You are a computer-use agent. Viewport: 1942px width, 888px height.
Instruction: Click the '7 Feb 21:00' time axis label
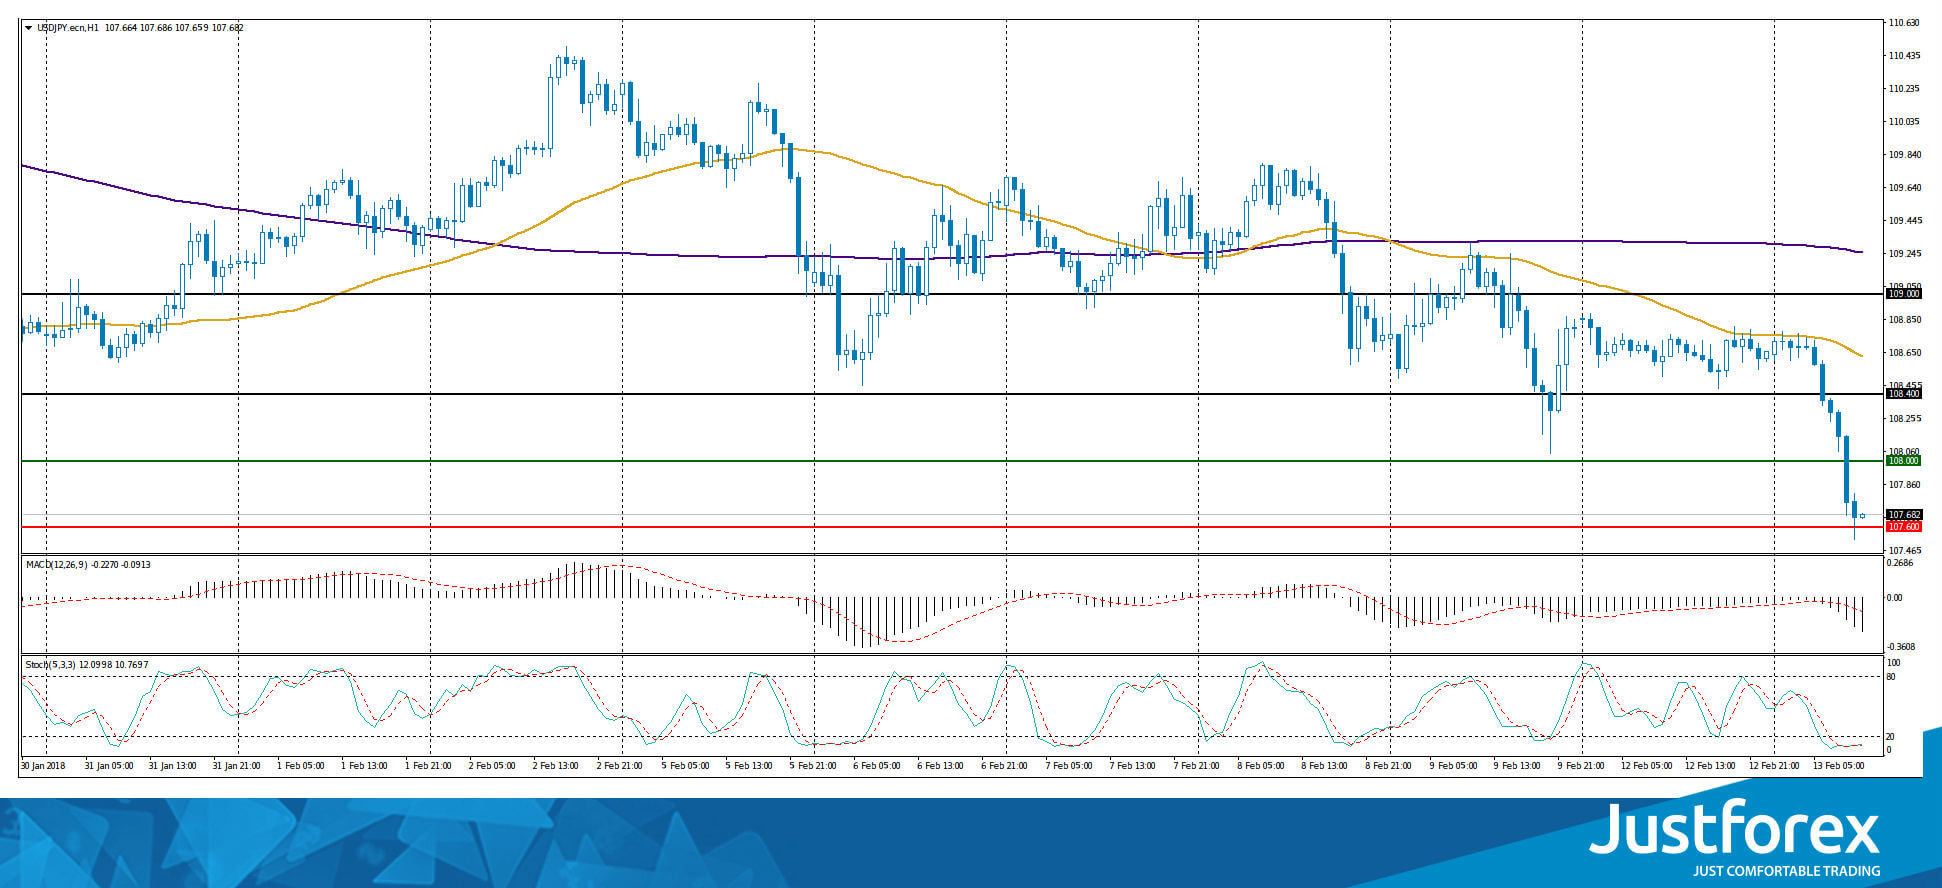point(1197,766)
